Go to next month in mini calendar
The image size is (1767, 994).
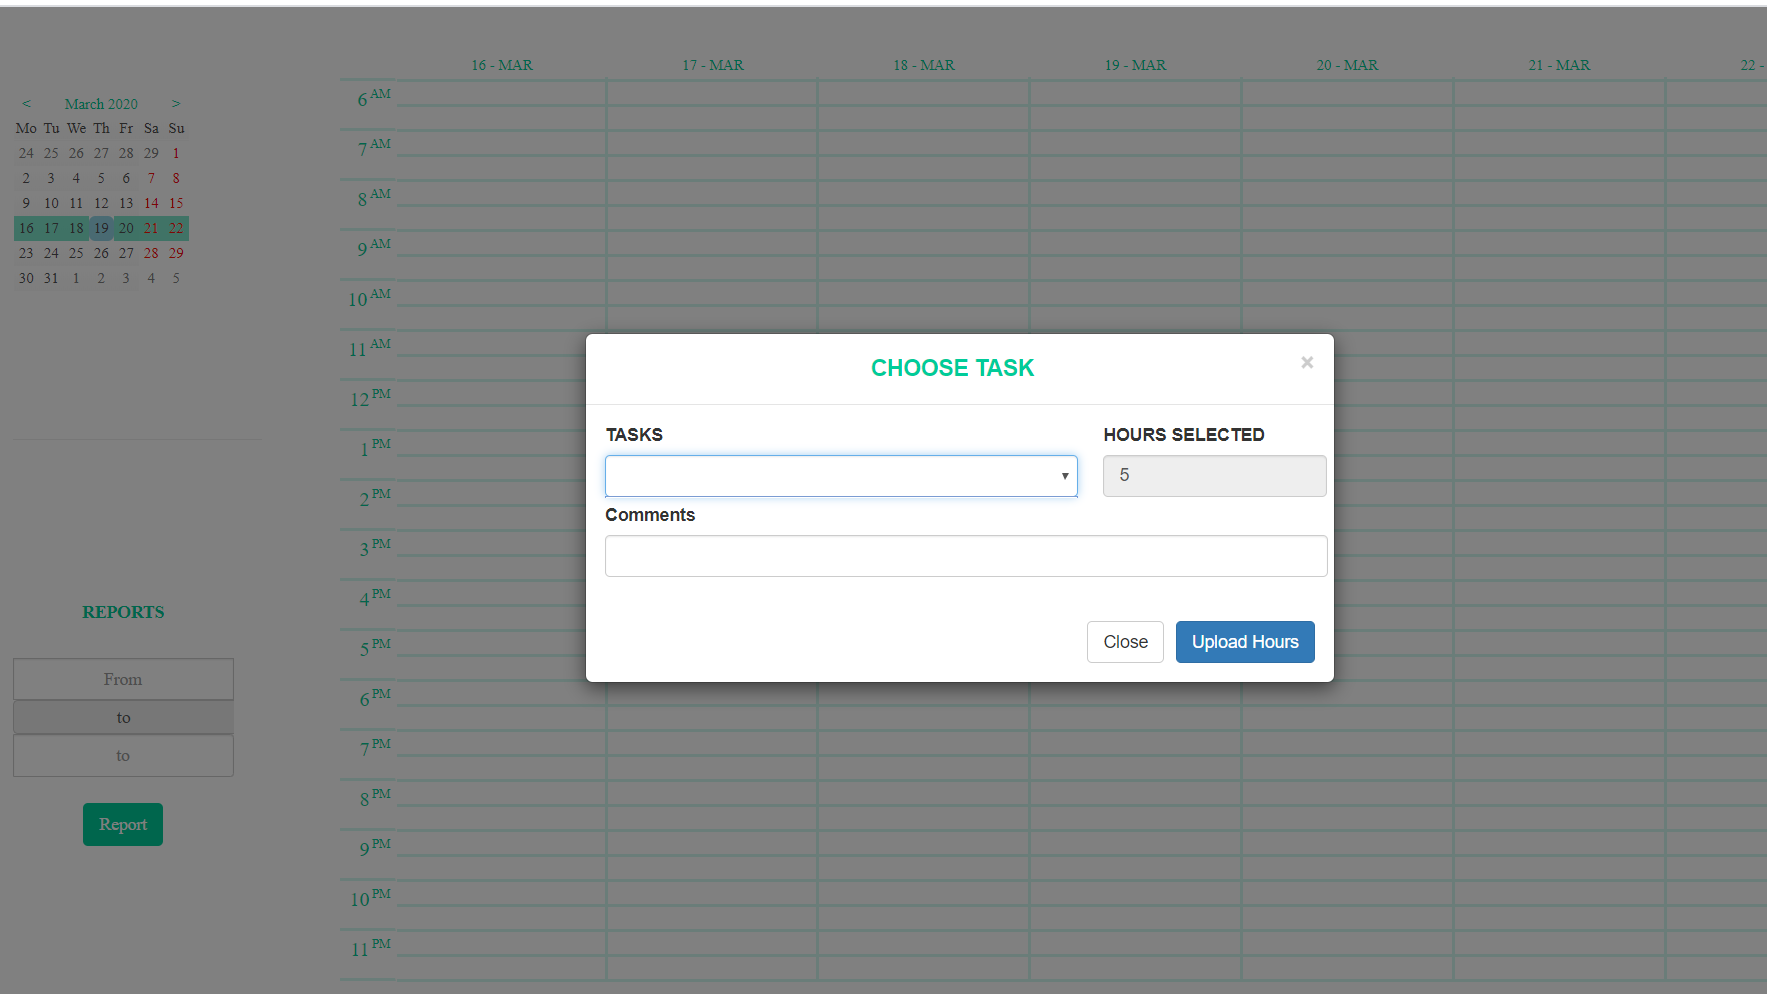pos(176,104)
